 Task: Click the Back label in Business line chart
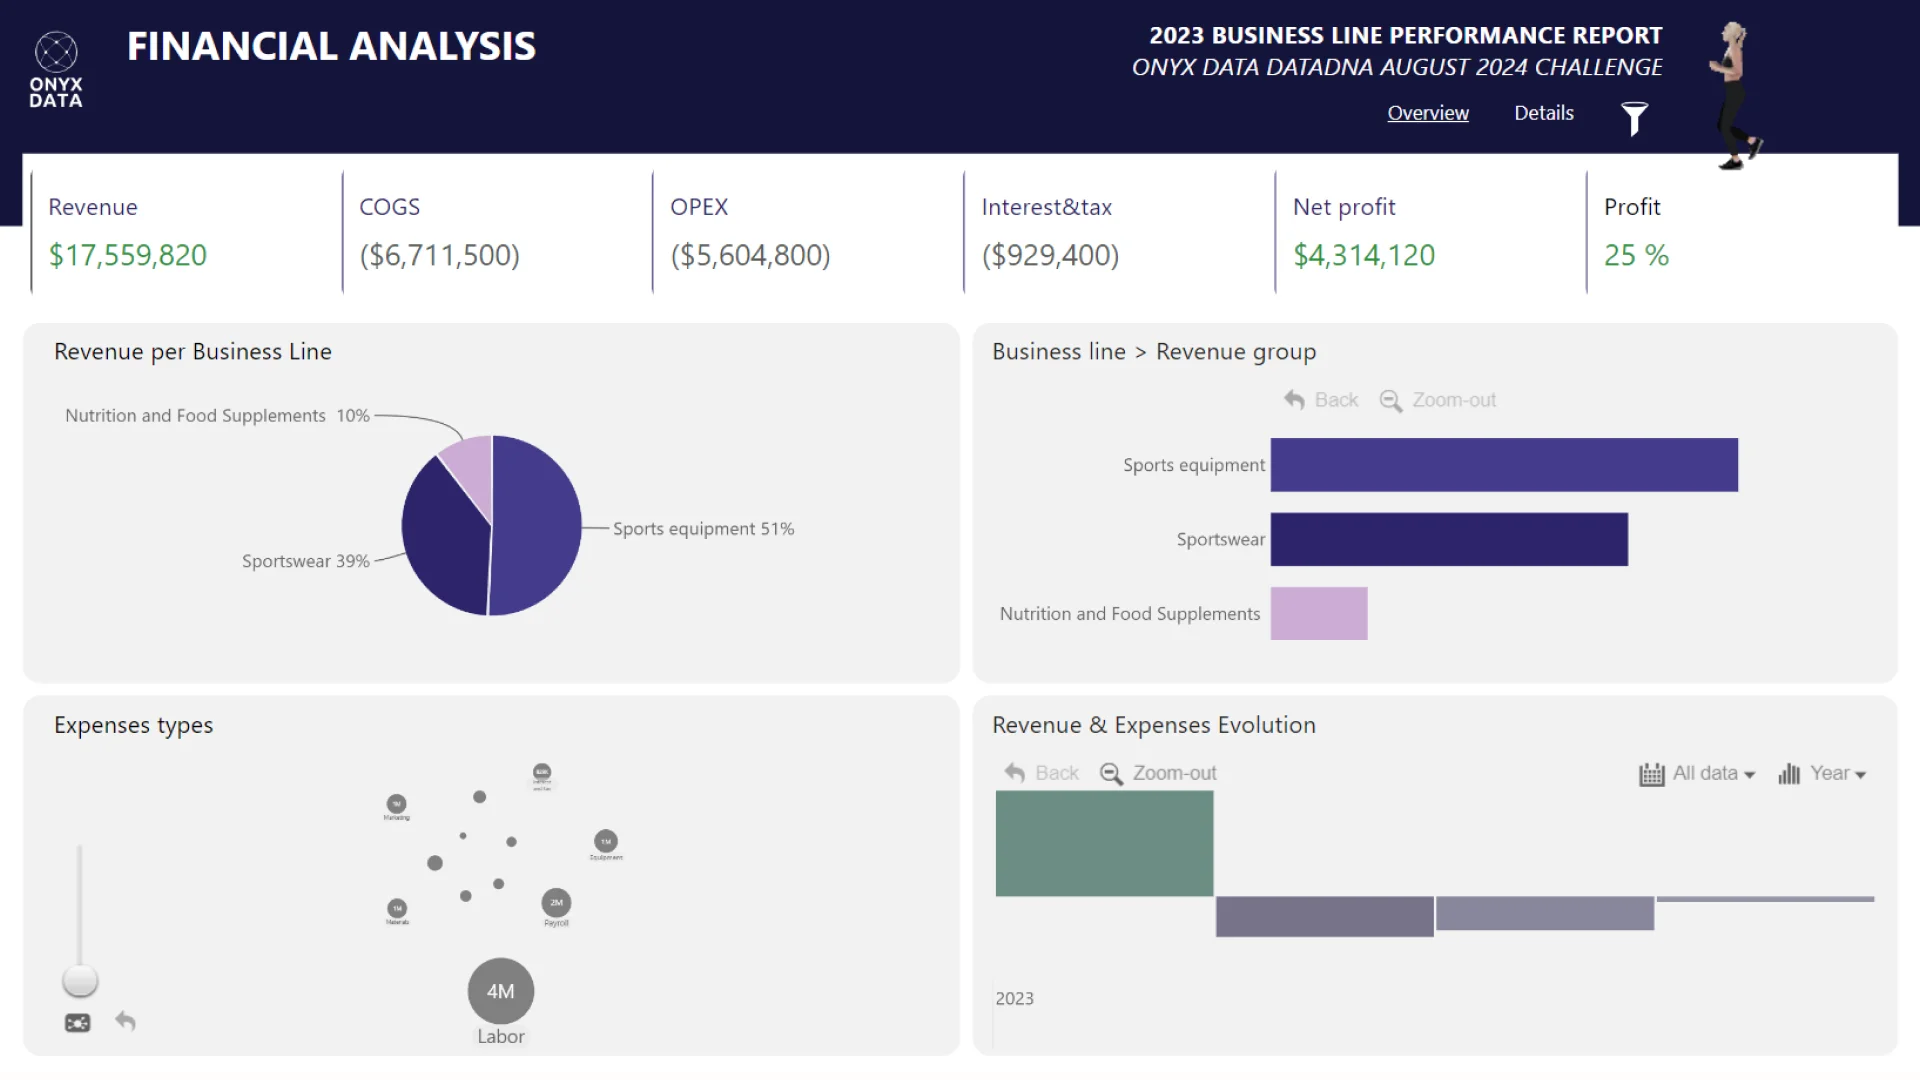pyautogui.click(x=1336, y=400)
